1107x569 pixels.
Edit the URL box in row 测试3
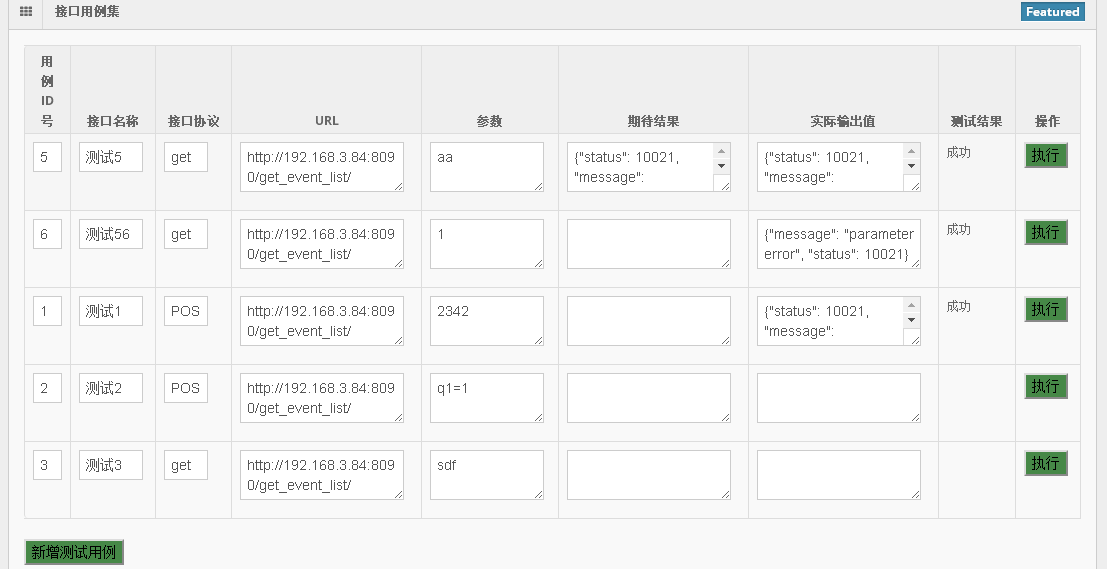click(x=322, y=474)
